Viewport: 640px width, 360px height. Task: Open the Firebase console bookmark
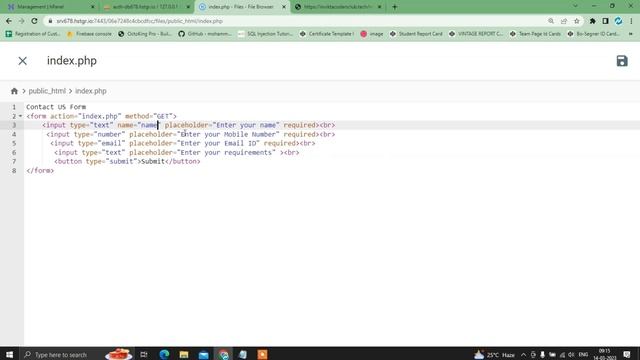tap(89, 34)
